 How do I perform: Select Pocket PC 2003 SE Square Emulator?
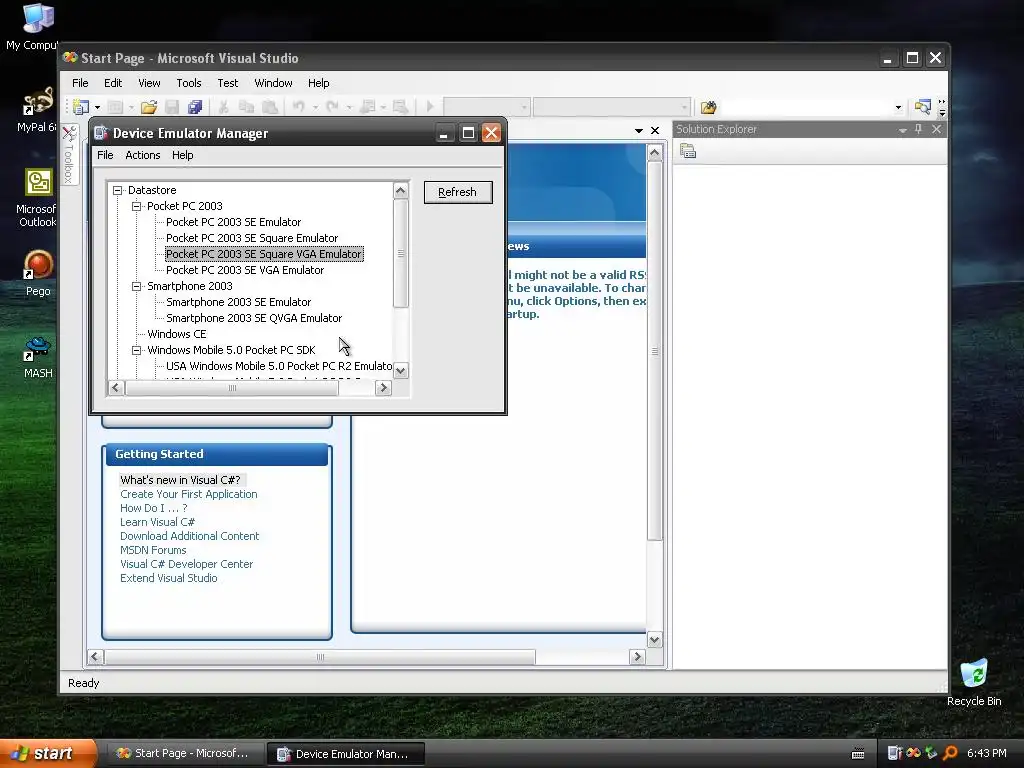[252, 238]
